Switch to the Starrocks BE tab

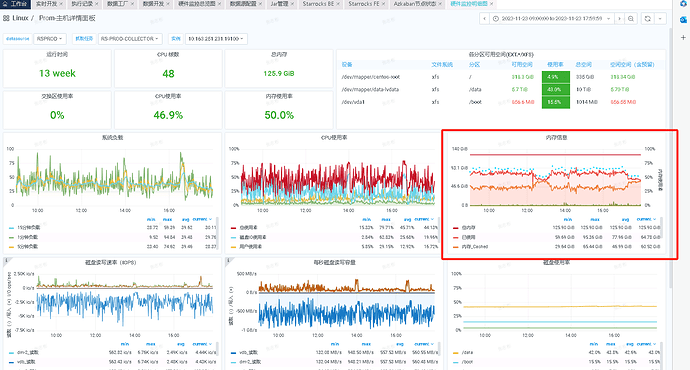point(319,4)
